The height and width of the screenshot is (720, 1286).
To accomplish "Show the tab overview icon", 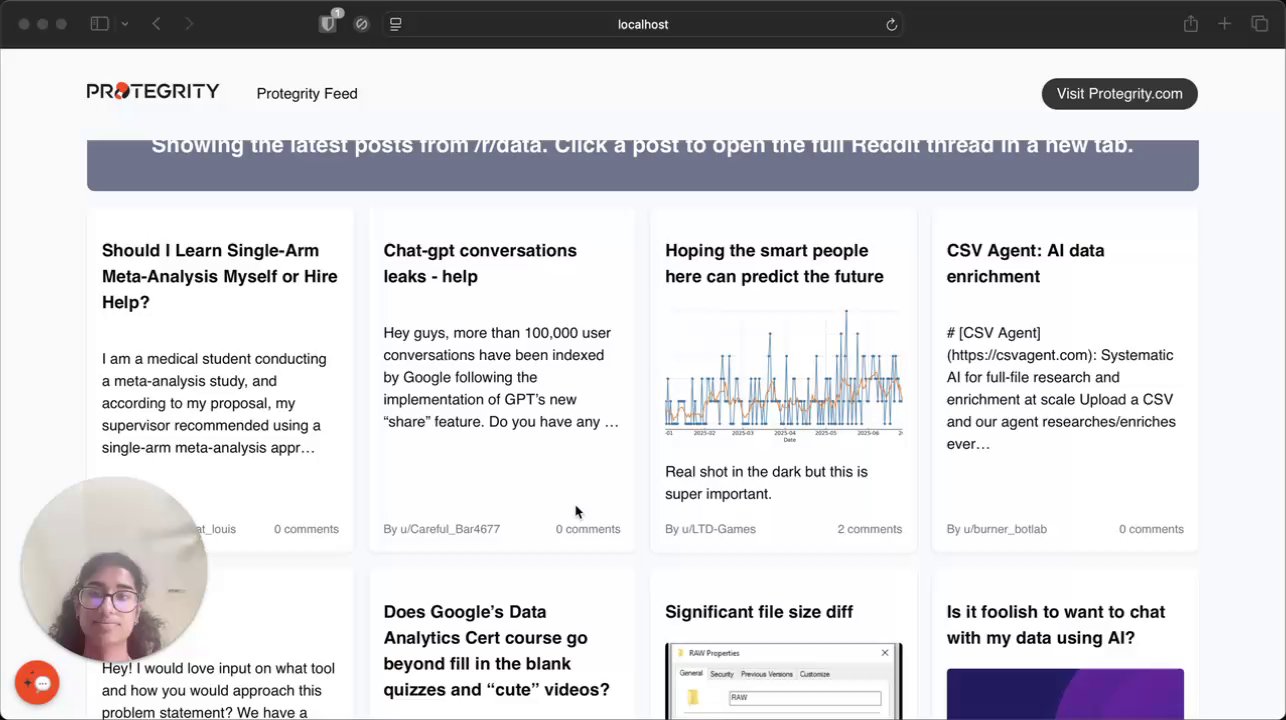I will [1259, 24].
